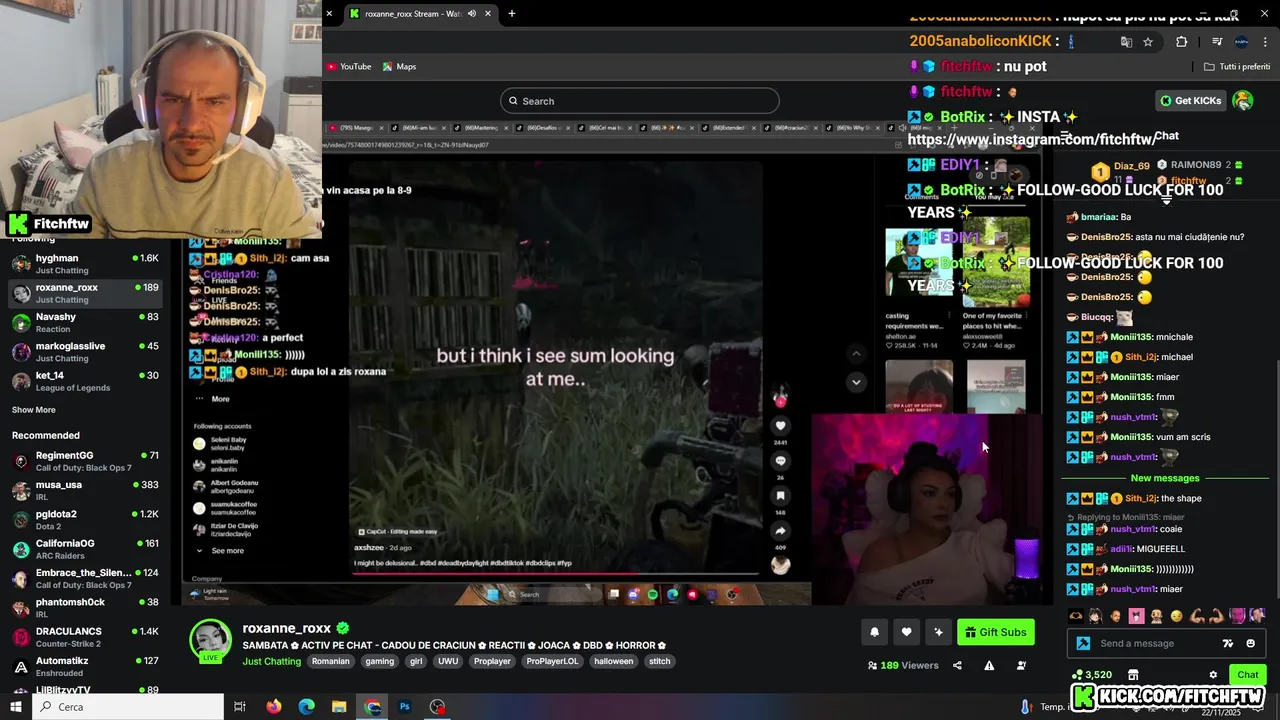
Task: Report the stream via warning triangle icon
Action: (989, 665)
